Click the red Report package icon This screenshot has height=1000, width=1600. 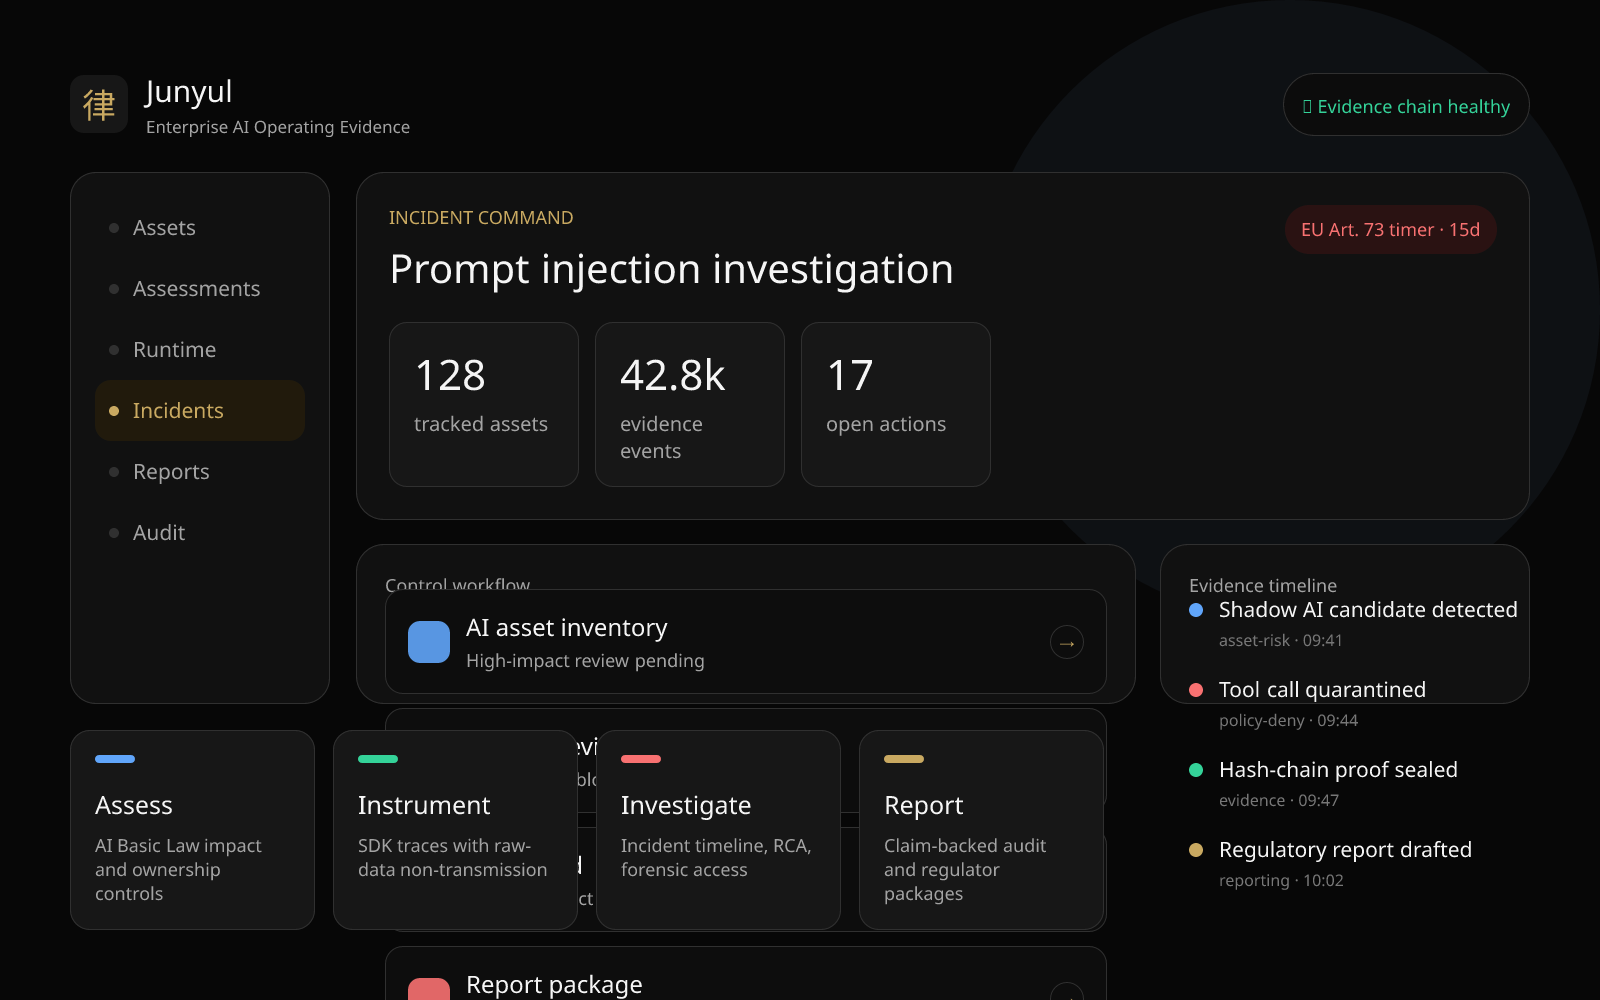(x=429, y=989)
